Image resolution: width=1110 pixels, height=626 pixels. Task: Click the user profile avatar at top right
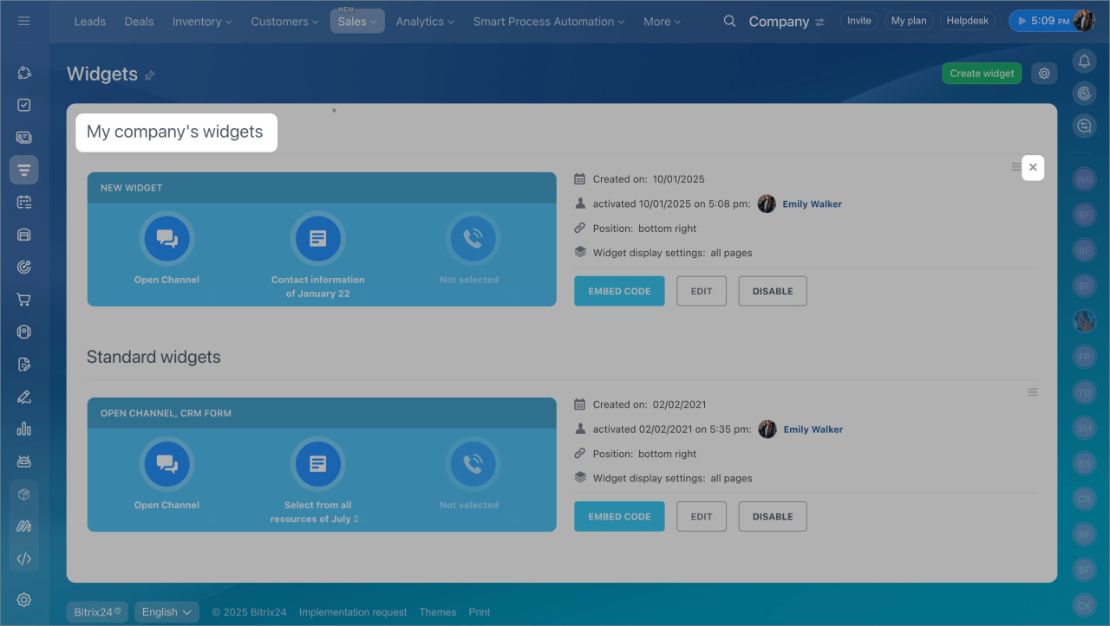pos(1084,21)
